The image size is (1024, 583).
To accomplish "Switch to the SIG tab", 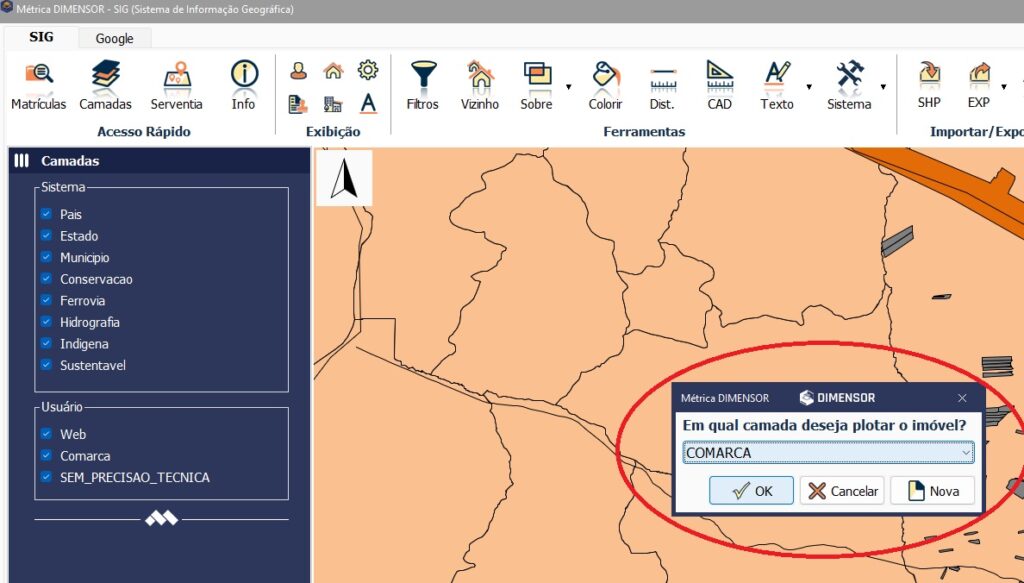I will [41, 37].
